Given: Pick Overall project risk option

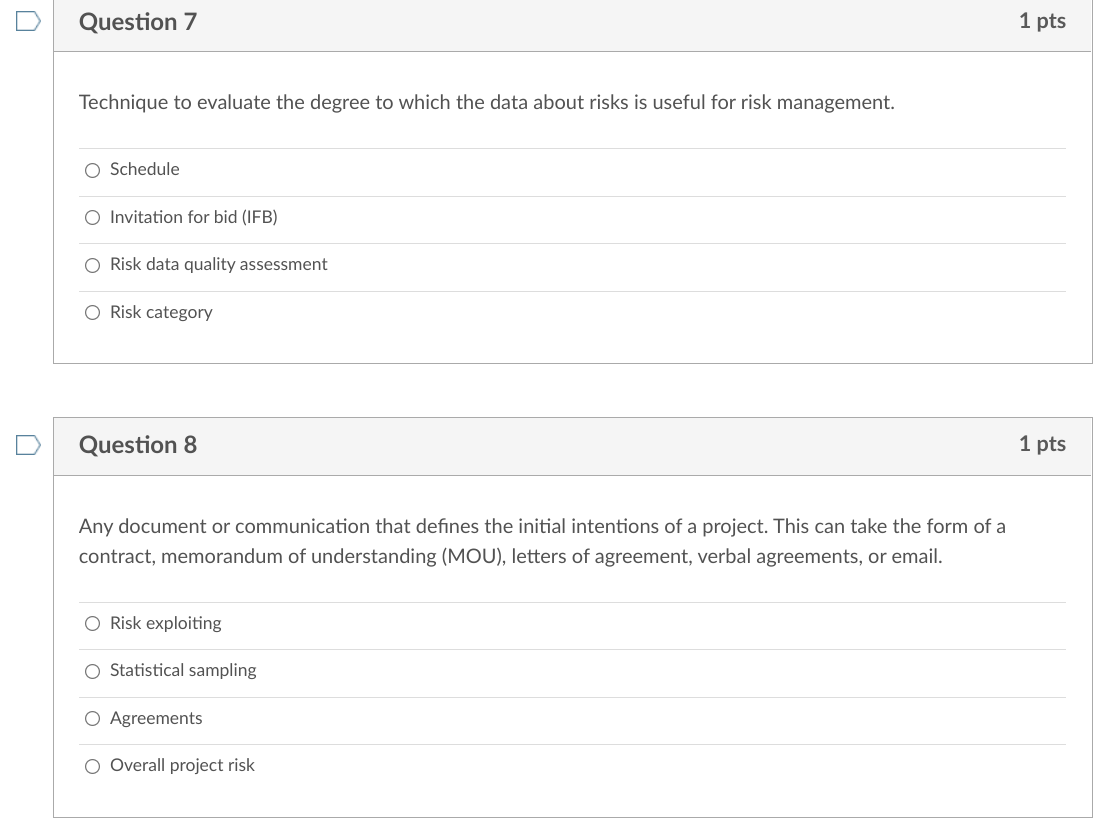Looking at the screenshot, I should [92, 766].
